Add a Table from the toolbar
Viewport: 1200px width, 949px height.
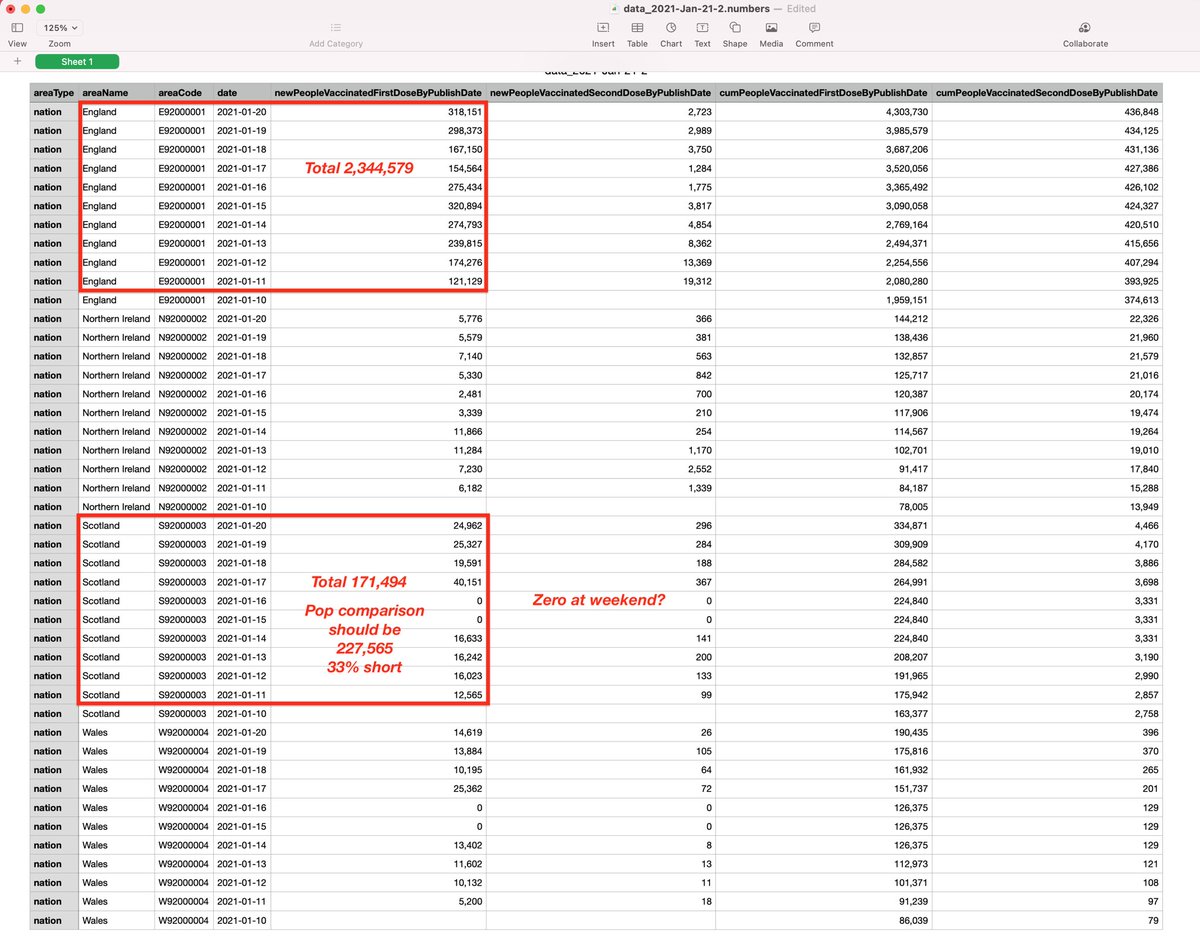click(637, 34)
